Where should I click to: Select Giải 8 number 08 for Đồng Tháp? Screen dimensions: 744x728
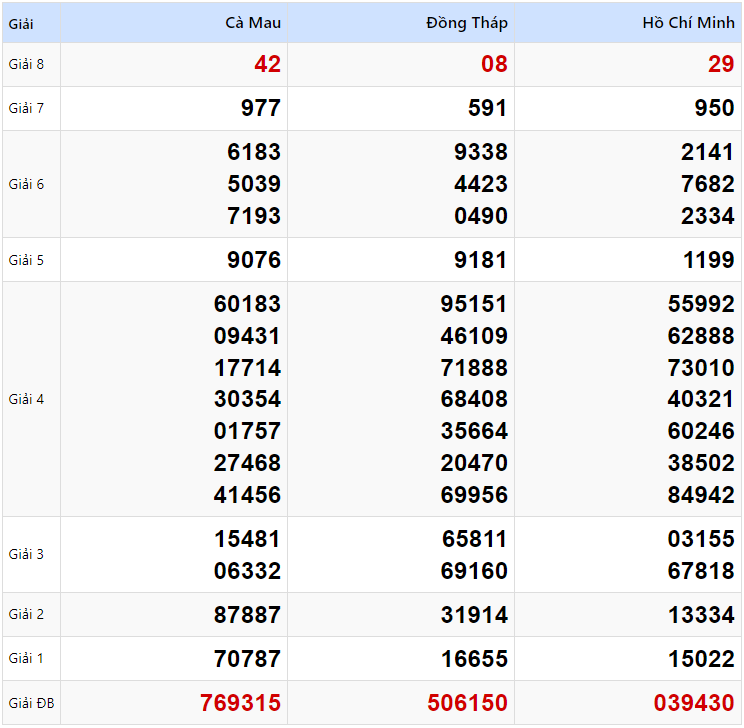point(494,65)
